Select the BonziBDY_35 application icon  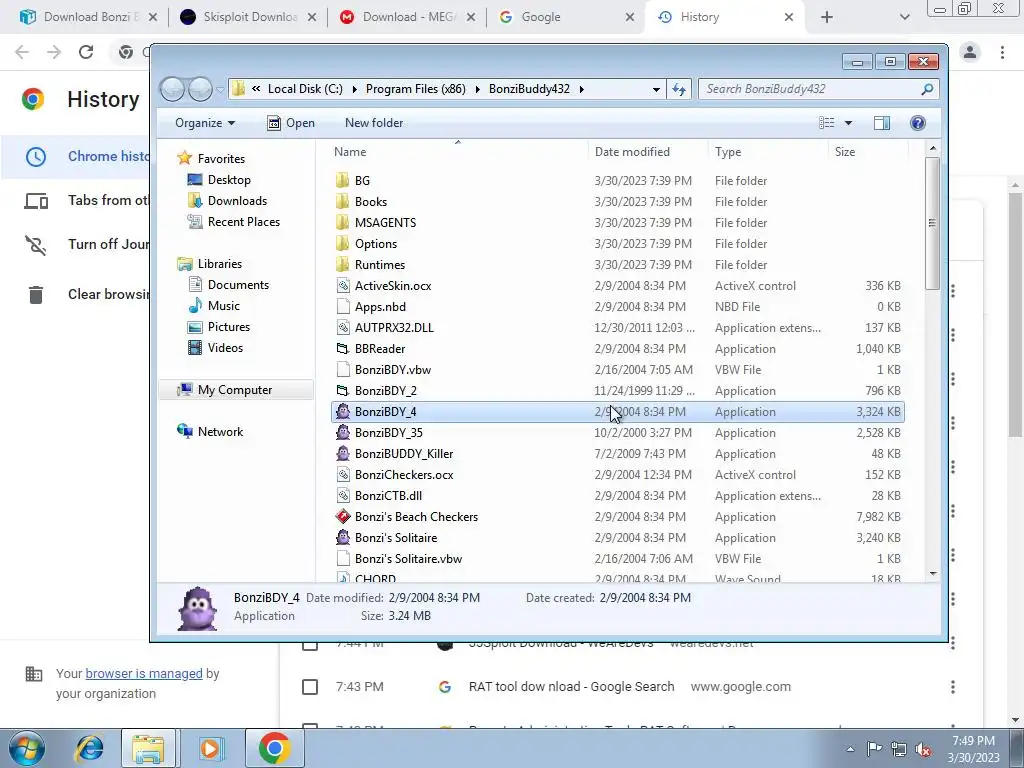[x=343, y=433]
